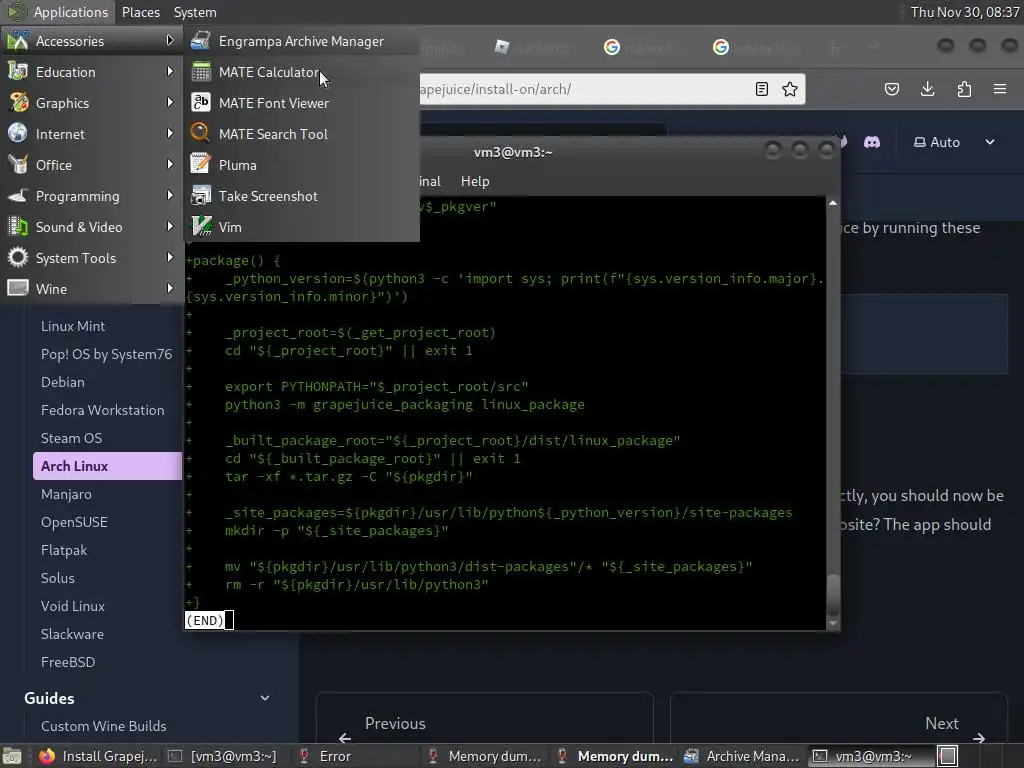The width and height of the screenshot is (1024, 768).
Task: Click the Vim icon
Action: 200,227
